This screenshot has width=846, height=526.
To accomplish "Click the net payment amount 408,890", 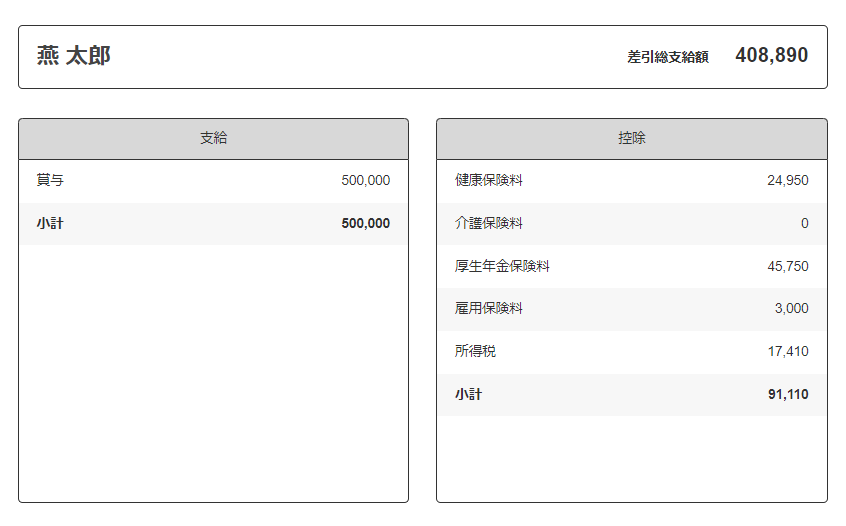I will pyautogui.click(x=772, y=55).
